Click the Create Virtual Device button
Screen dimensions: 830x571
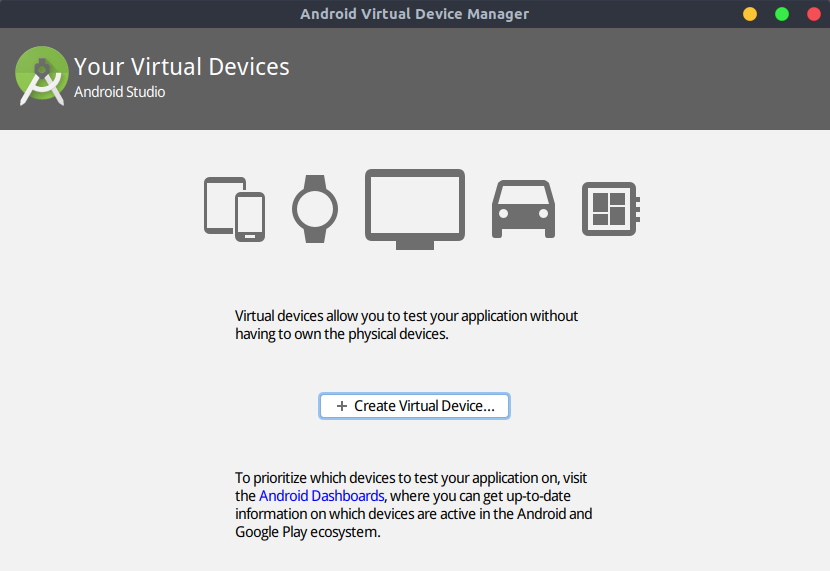tap(414, 406)
